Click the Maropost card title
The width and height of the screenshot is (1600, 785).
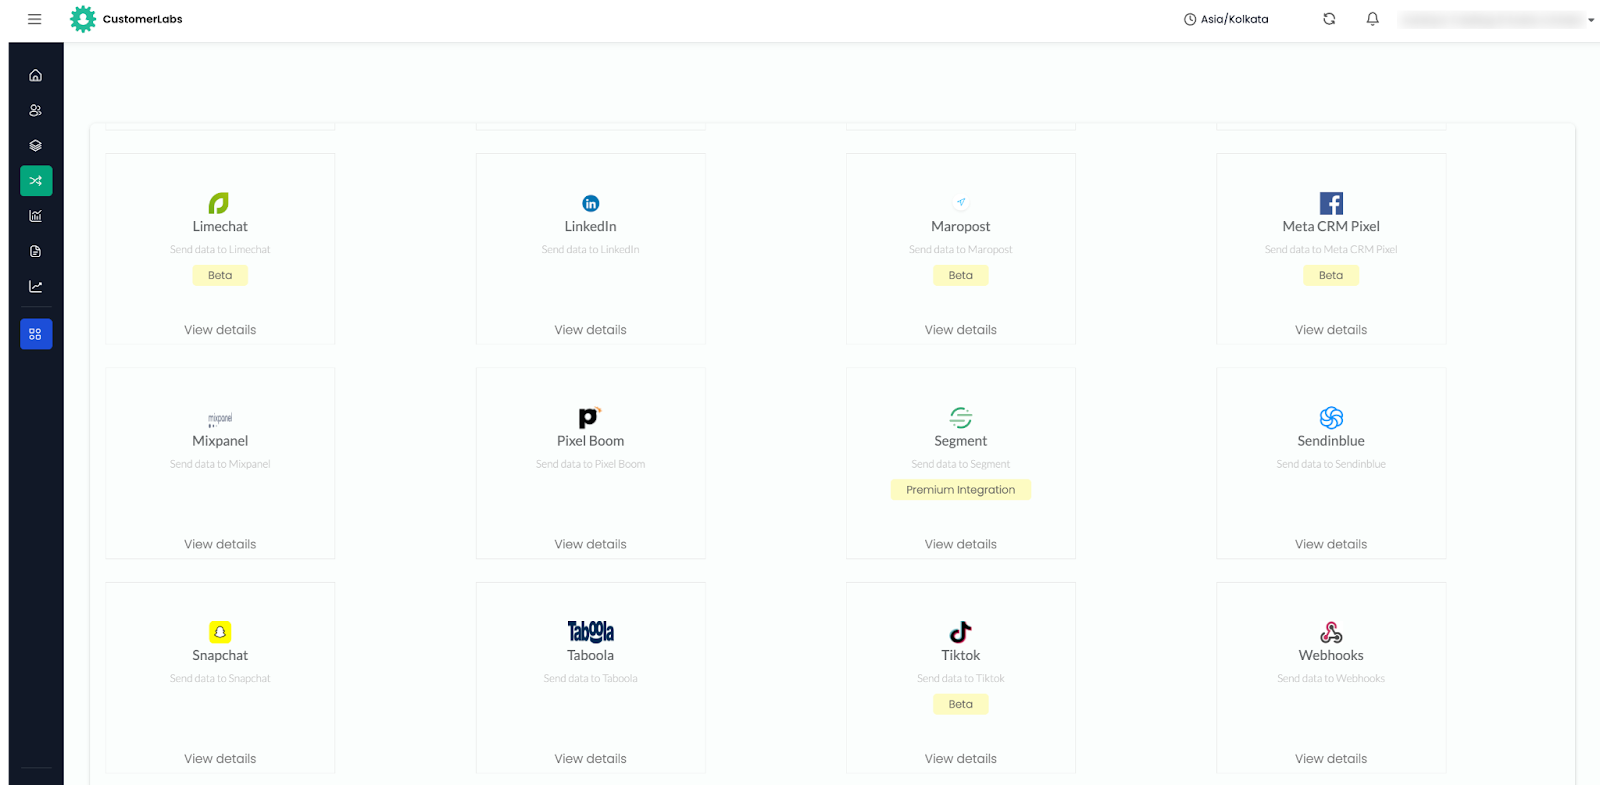tap(961, 227)
